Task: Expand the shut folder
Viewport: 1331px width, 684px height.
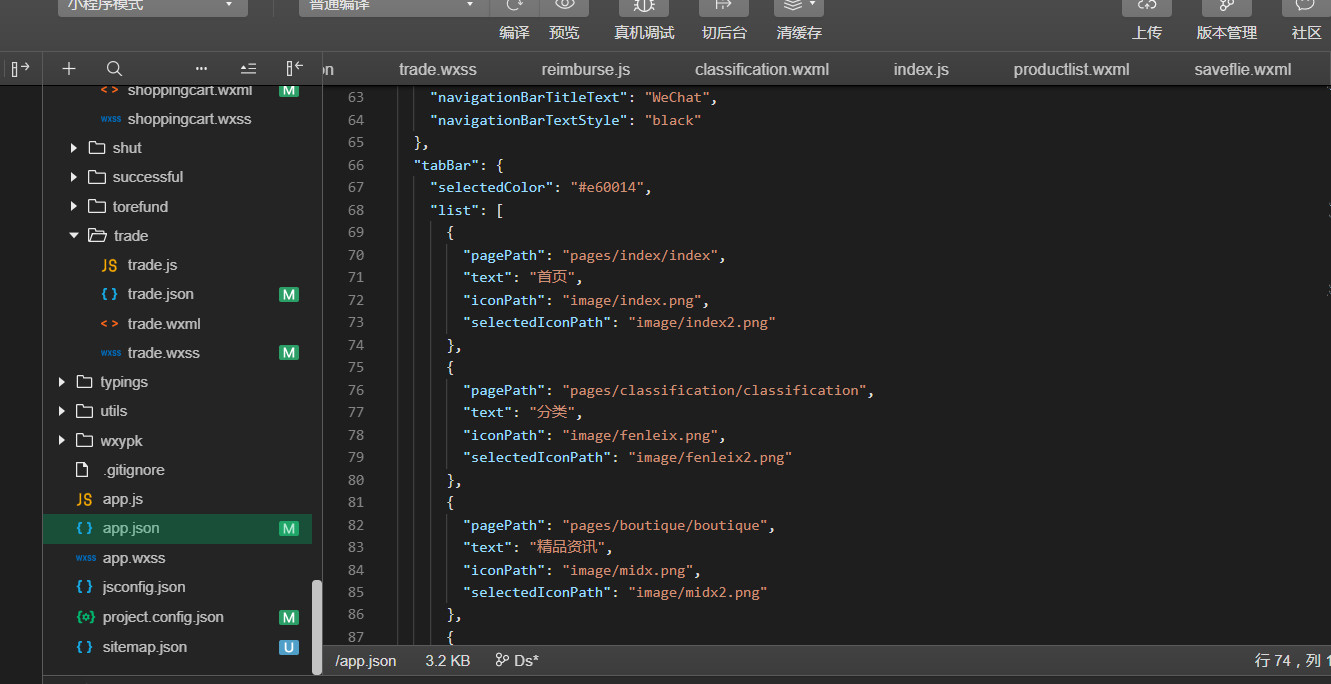Action: [x=74, y=148]
